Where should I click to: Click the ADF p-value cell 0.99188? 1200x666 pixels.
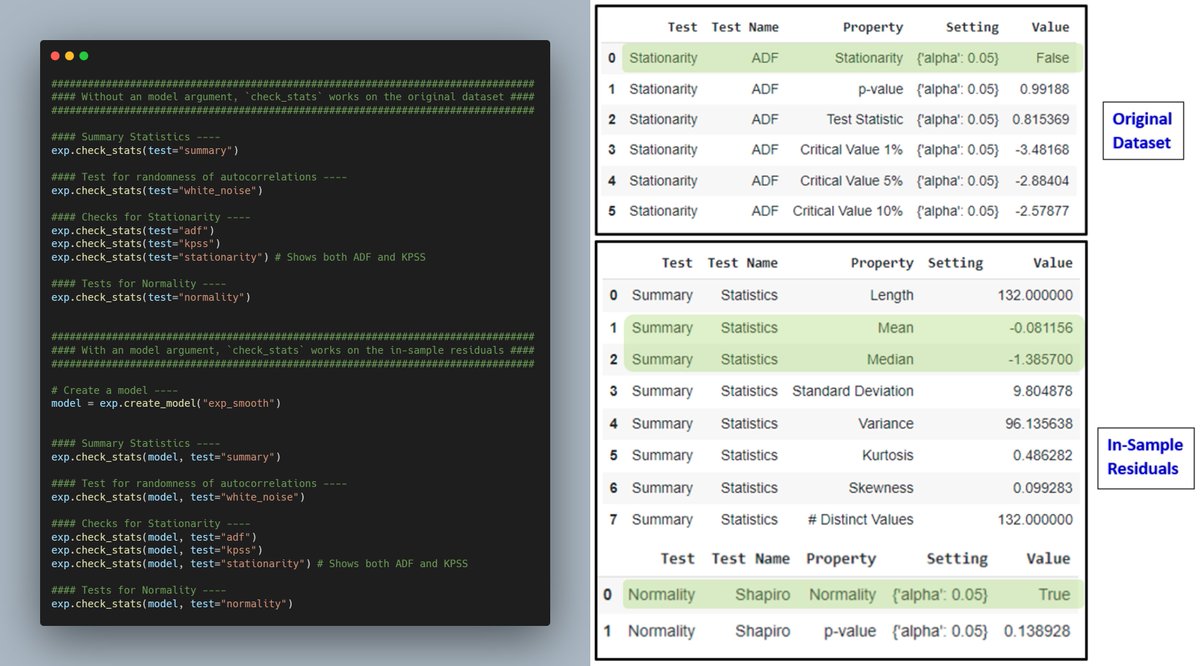1044,89
